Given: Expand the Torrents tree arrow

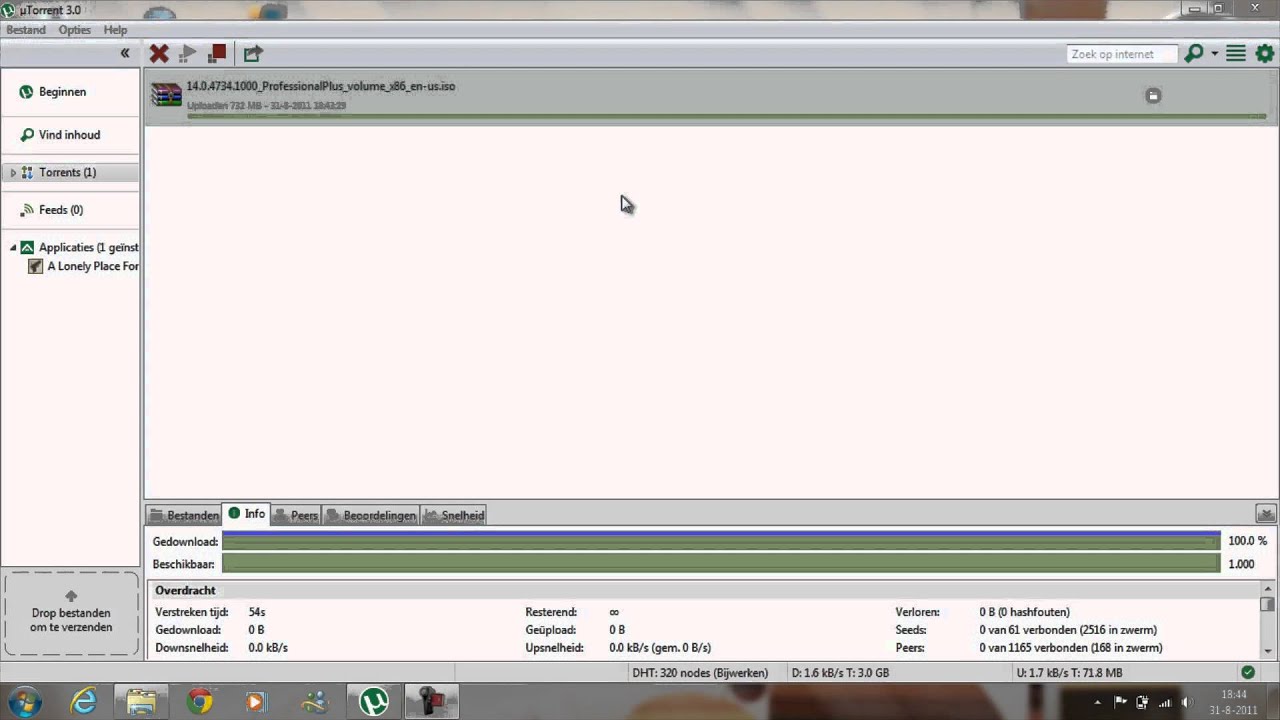Looking at the screenshot, I should pos(13,173).
